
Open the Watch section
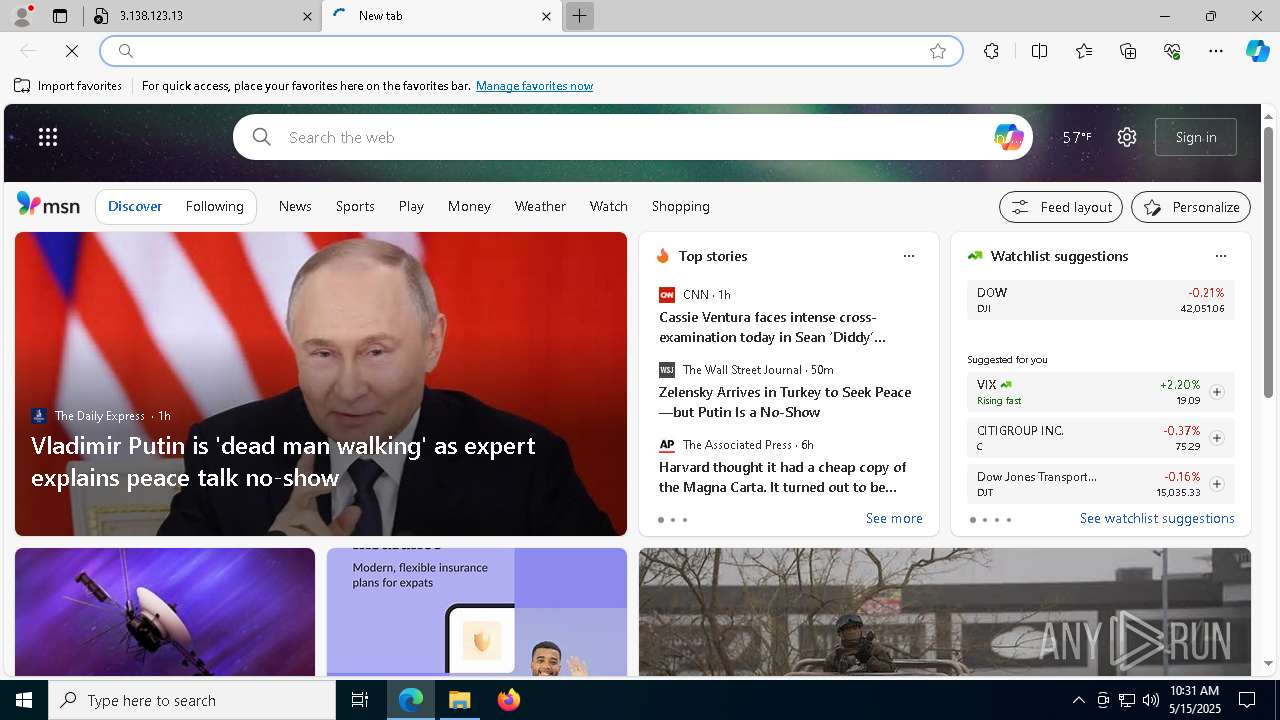coord(609,206)
